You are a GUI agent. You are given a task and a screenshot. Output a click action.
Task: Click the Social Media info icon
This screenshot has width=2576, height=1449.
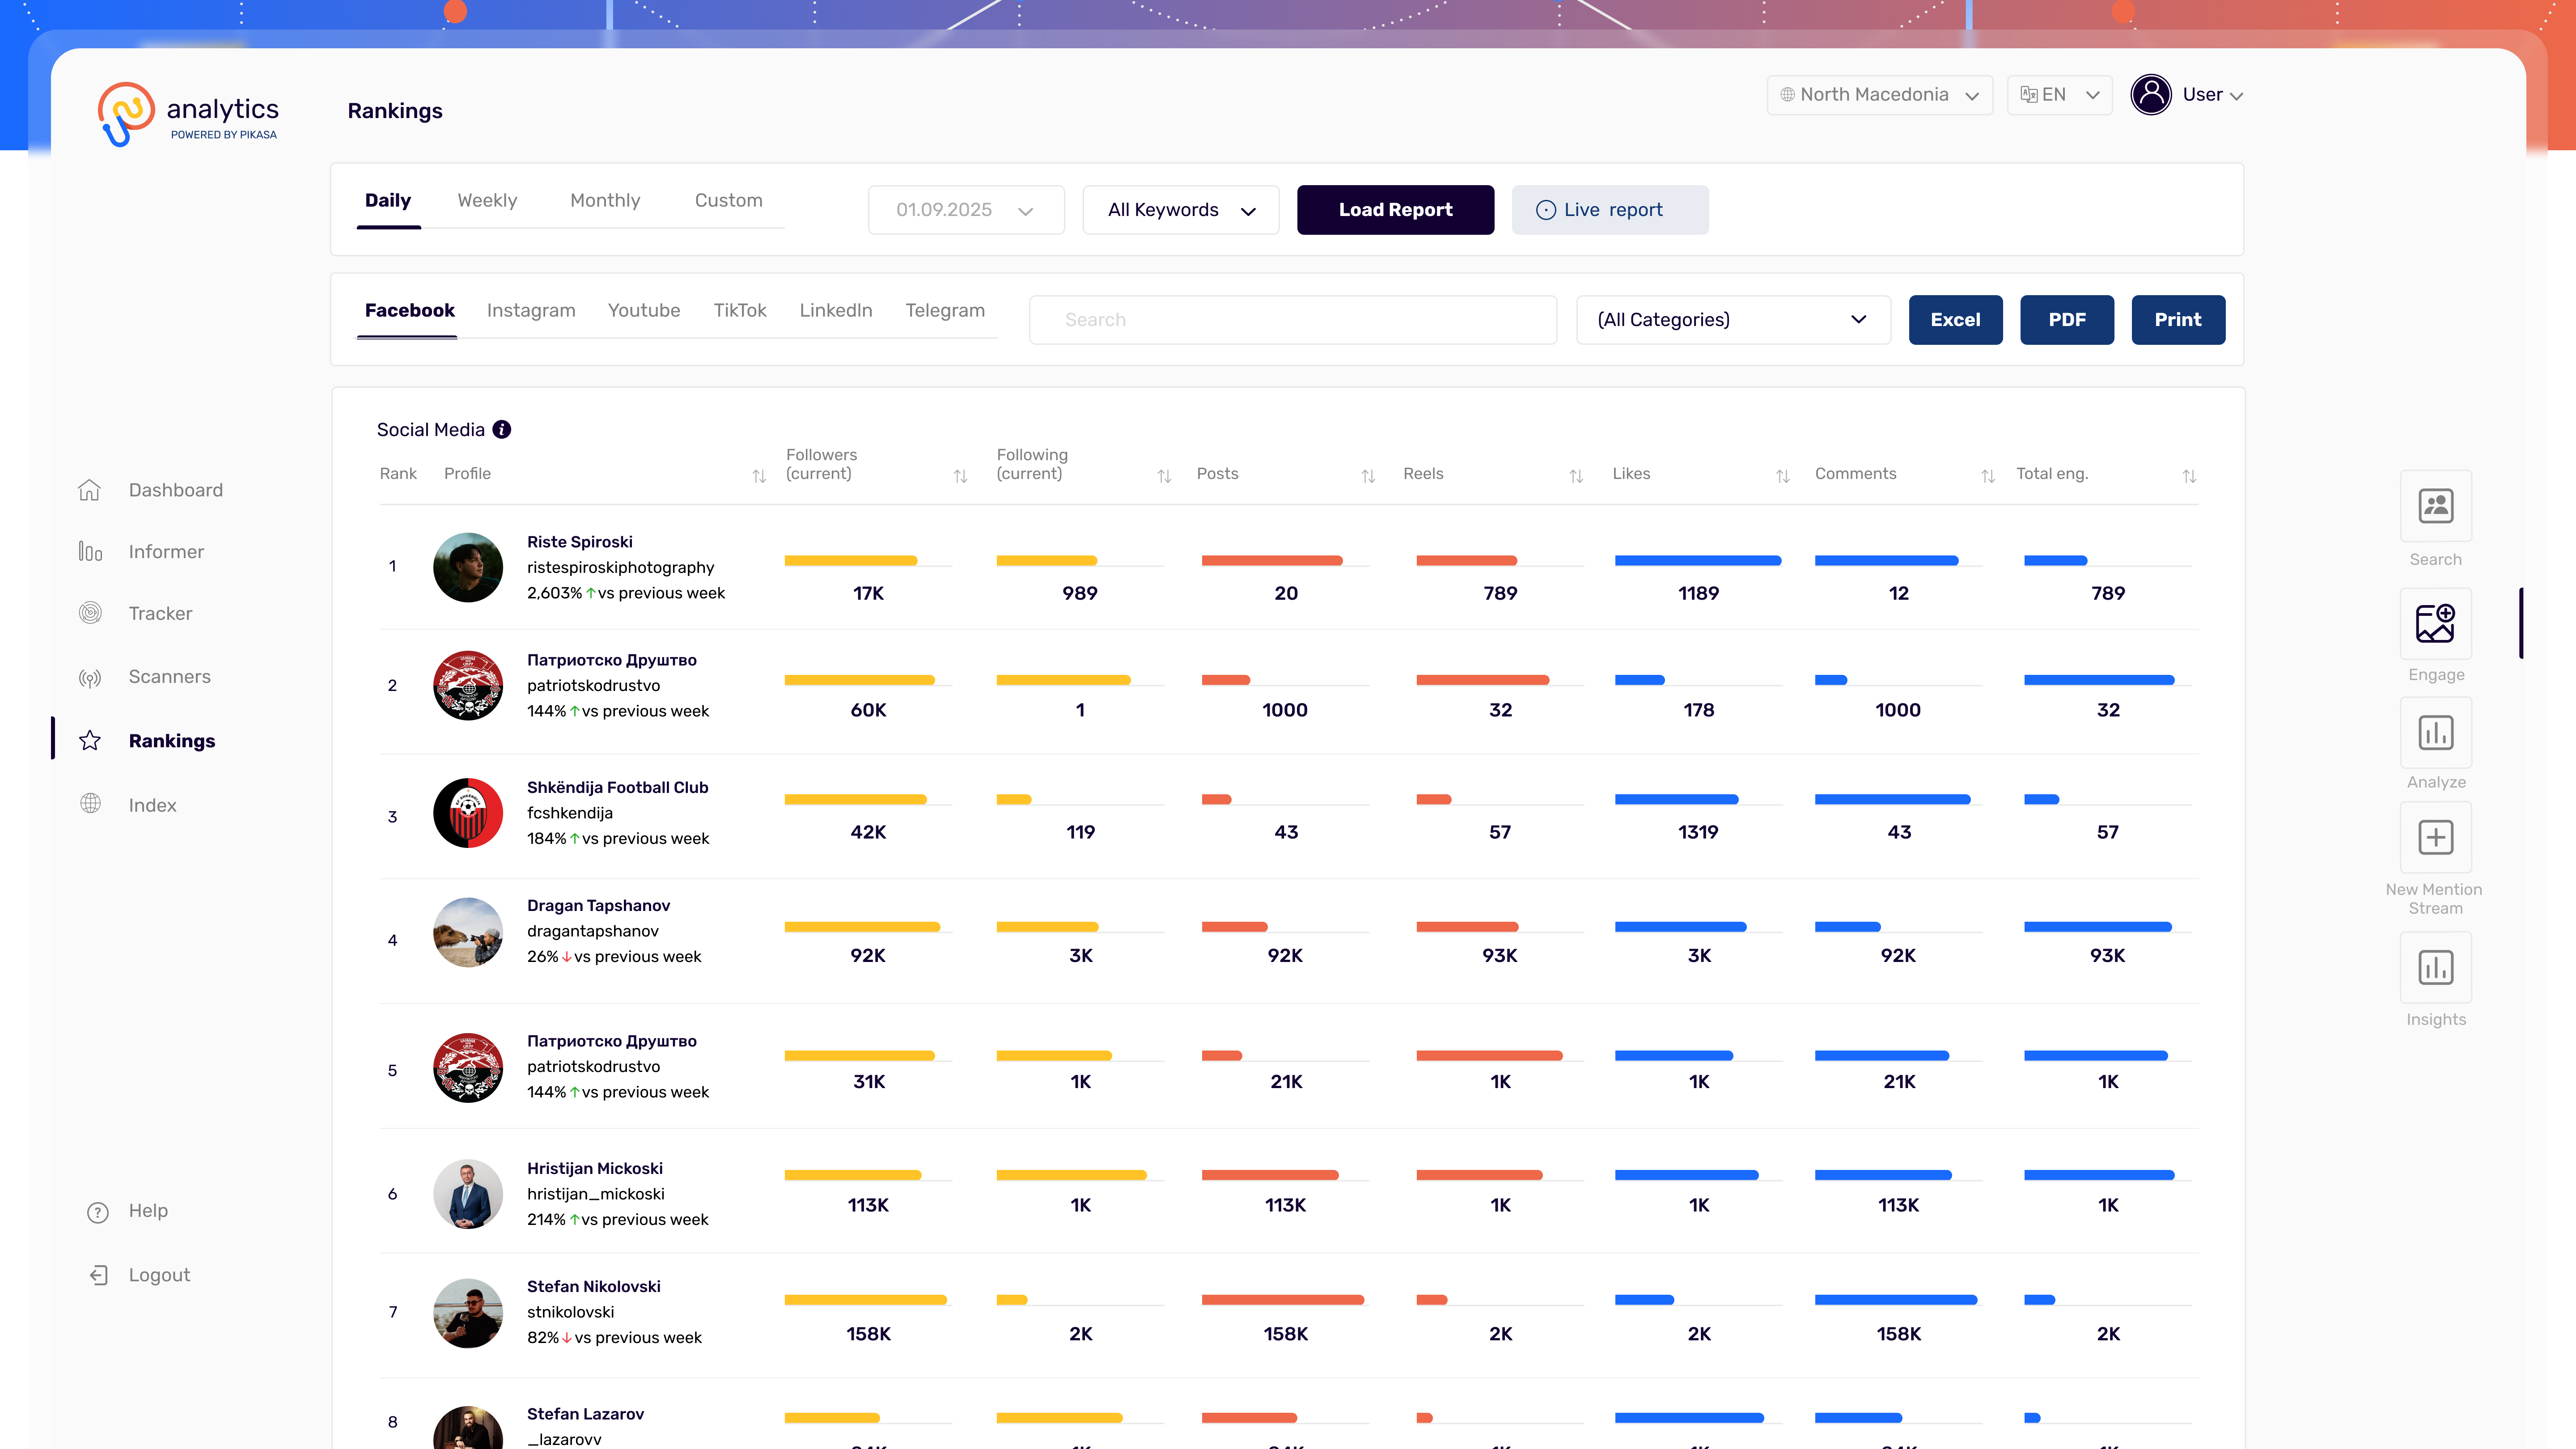tap(502, 429)
